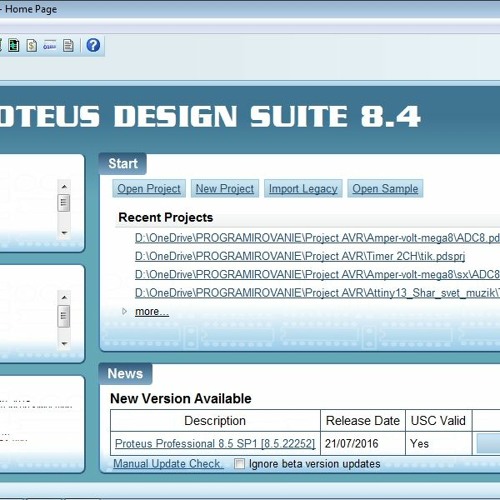Click scrollbar thumb in middle left panel
Screen dimensions: 500x500
[x=64, y=316]
